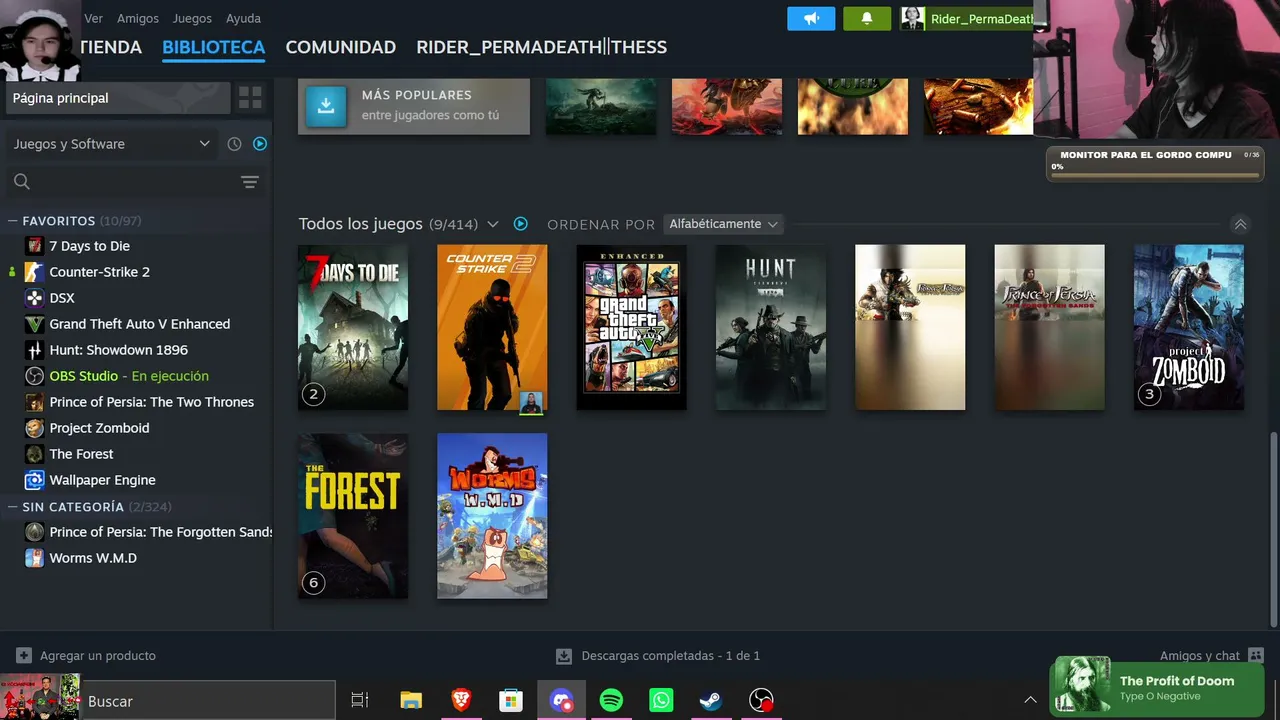Switch to Discord in the taskbar

(561, 701)
